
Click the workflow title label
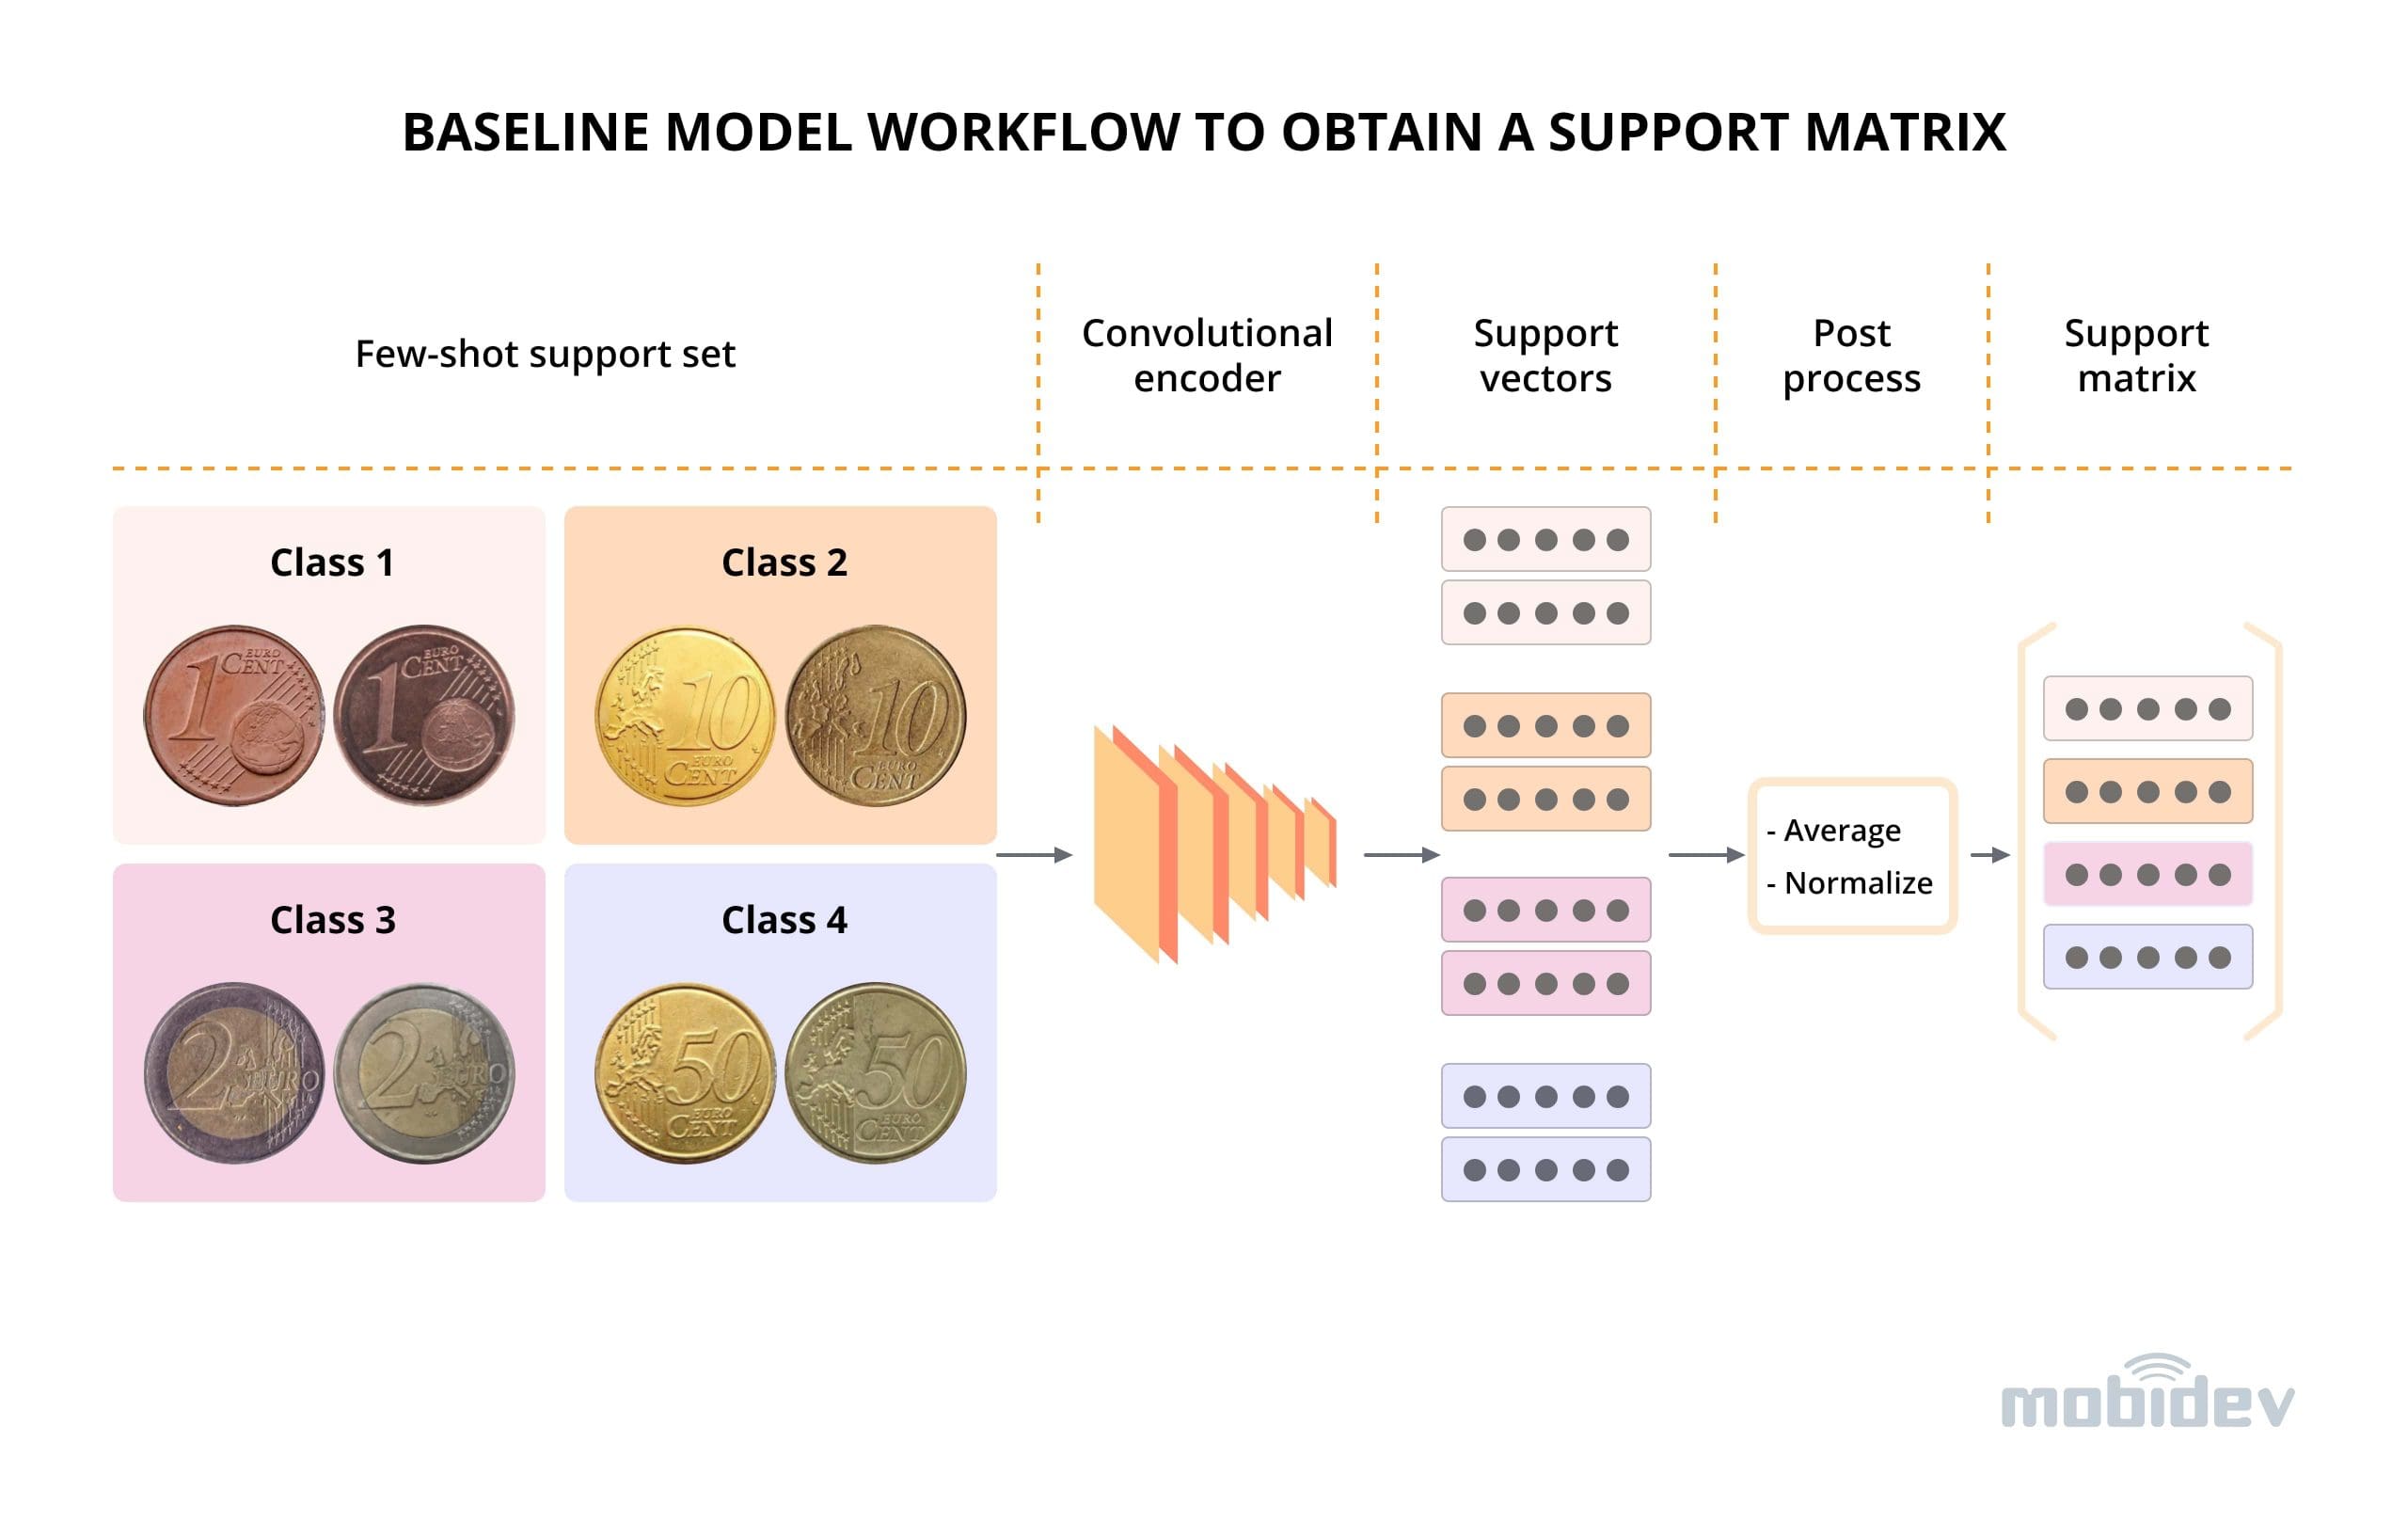coord(1202,95)
